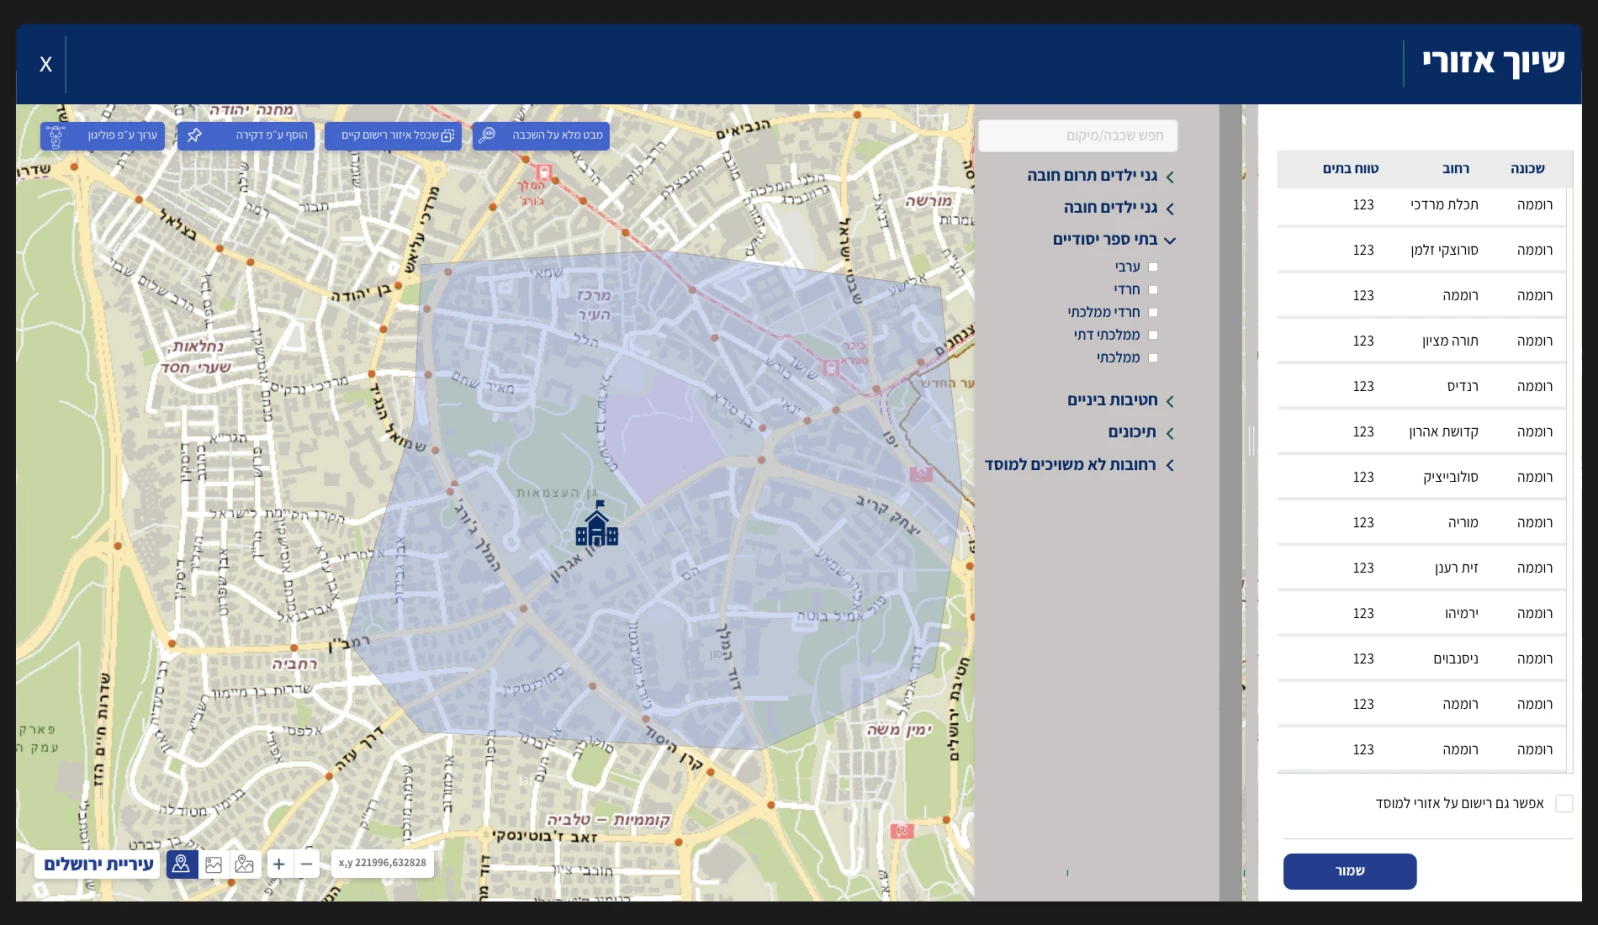The height and width of the screenshot is (925, 1598).
Task: Select the street cell 'קדושת אהרן'
Action: 1443,432
